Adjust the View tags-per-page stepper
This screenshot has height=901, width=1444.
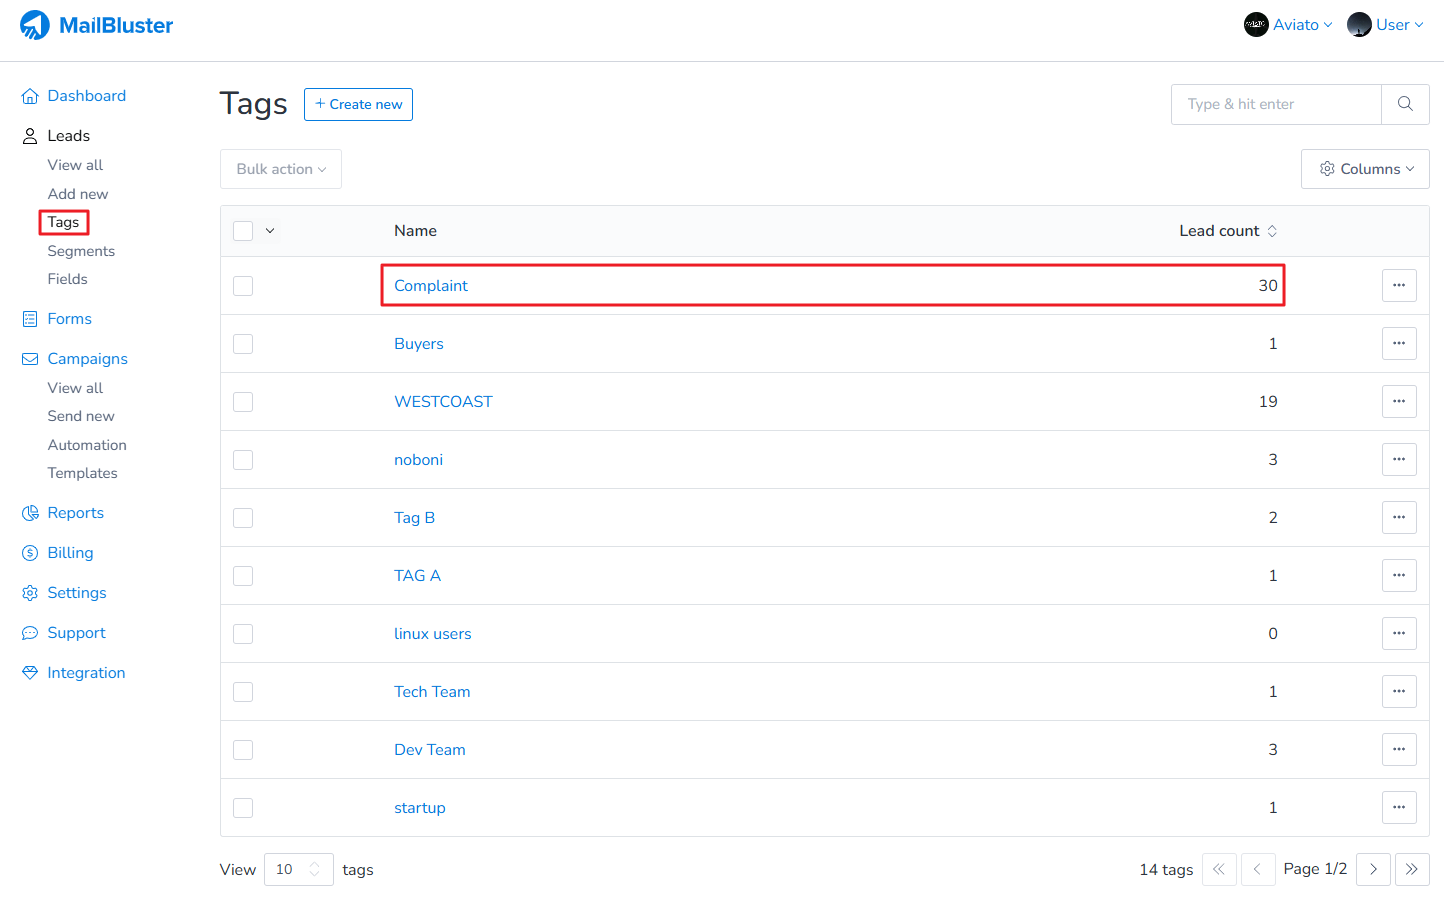314,869
